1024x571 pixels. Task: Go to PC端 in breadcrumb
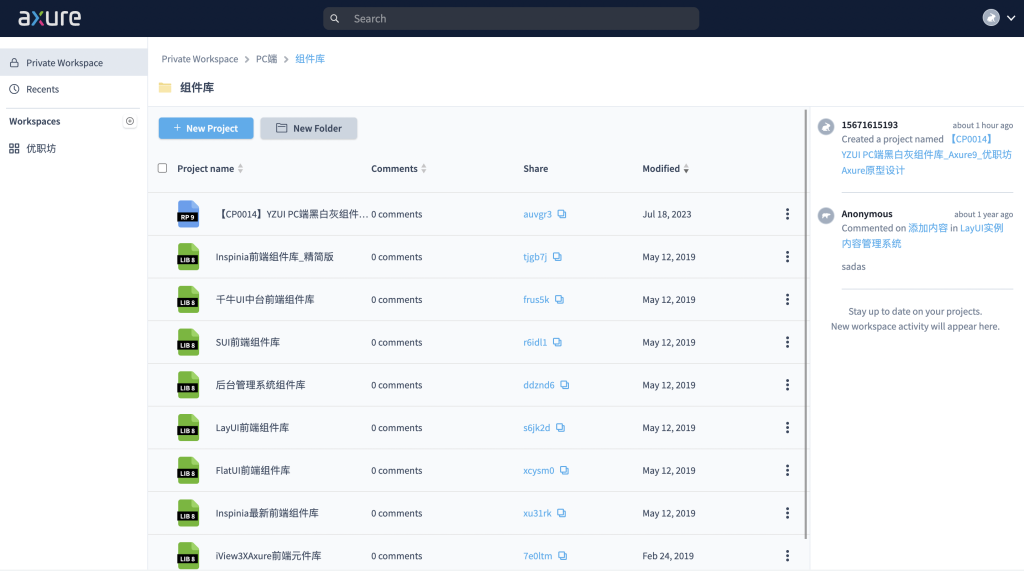(x=266, y=59)
